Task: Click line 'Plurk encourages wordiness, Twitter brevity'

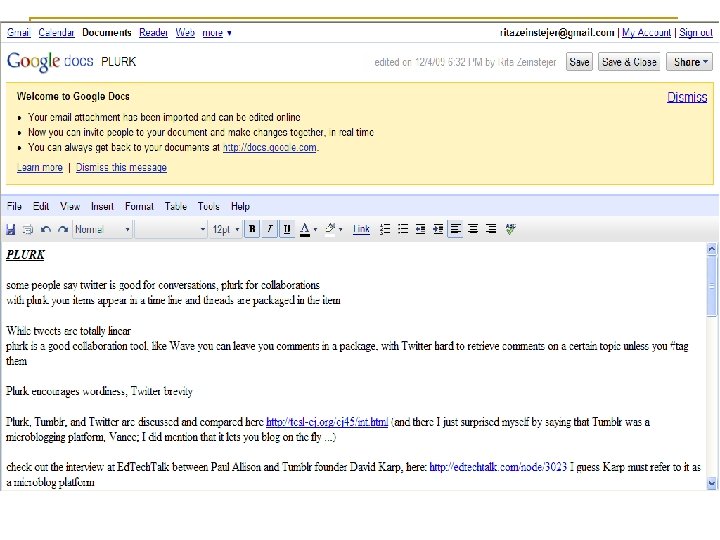Action: click(x=99, y=391)
